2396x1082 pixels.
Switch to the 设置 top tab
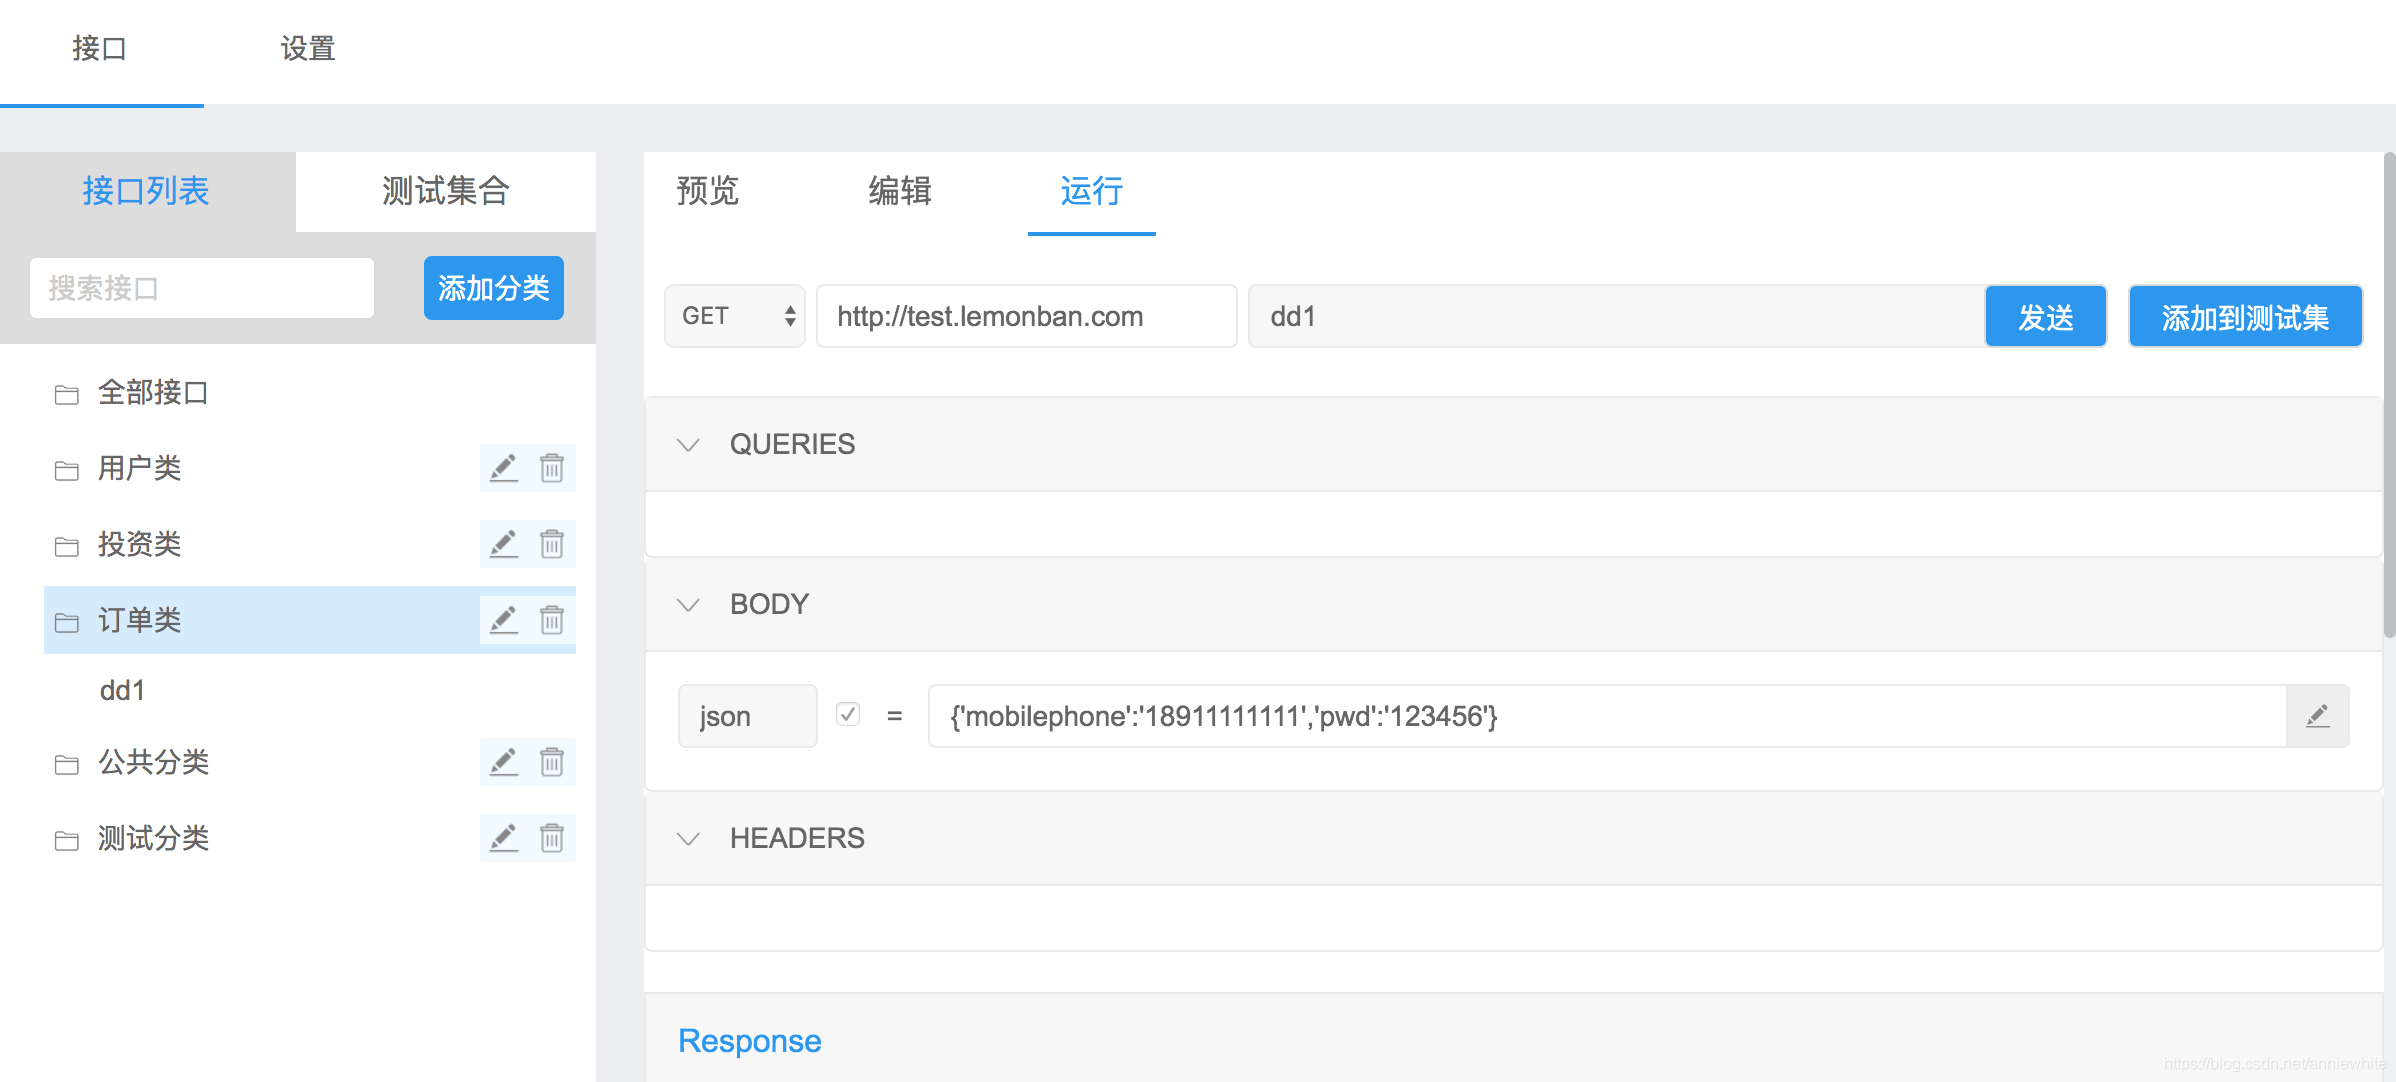308,49
